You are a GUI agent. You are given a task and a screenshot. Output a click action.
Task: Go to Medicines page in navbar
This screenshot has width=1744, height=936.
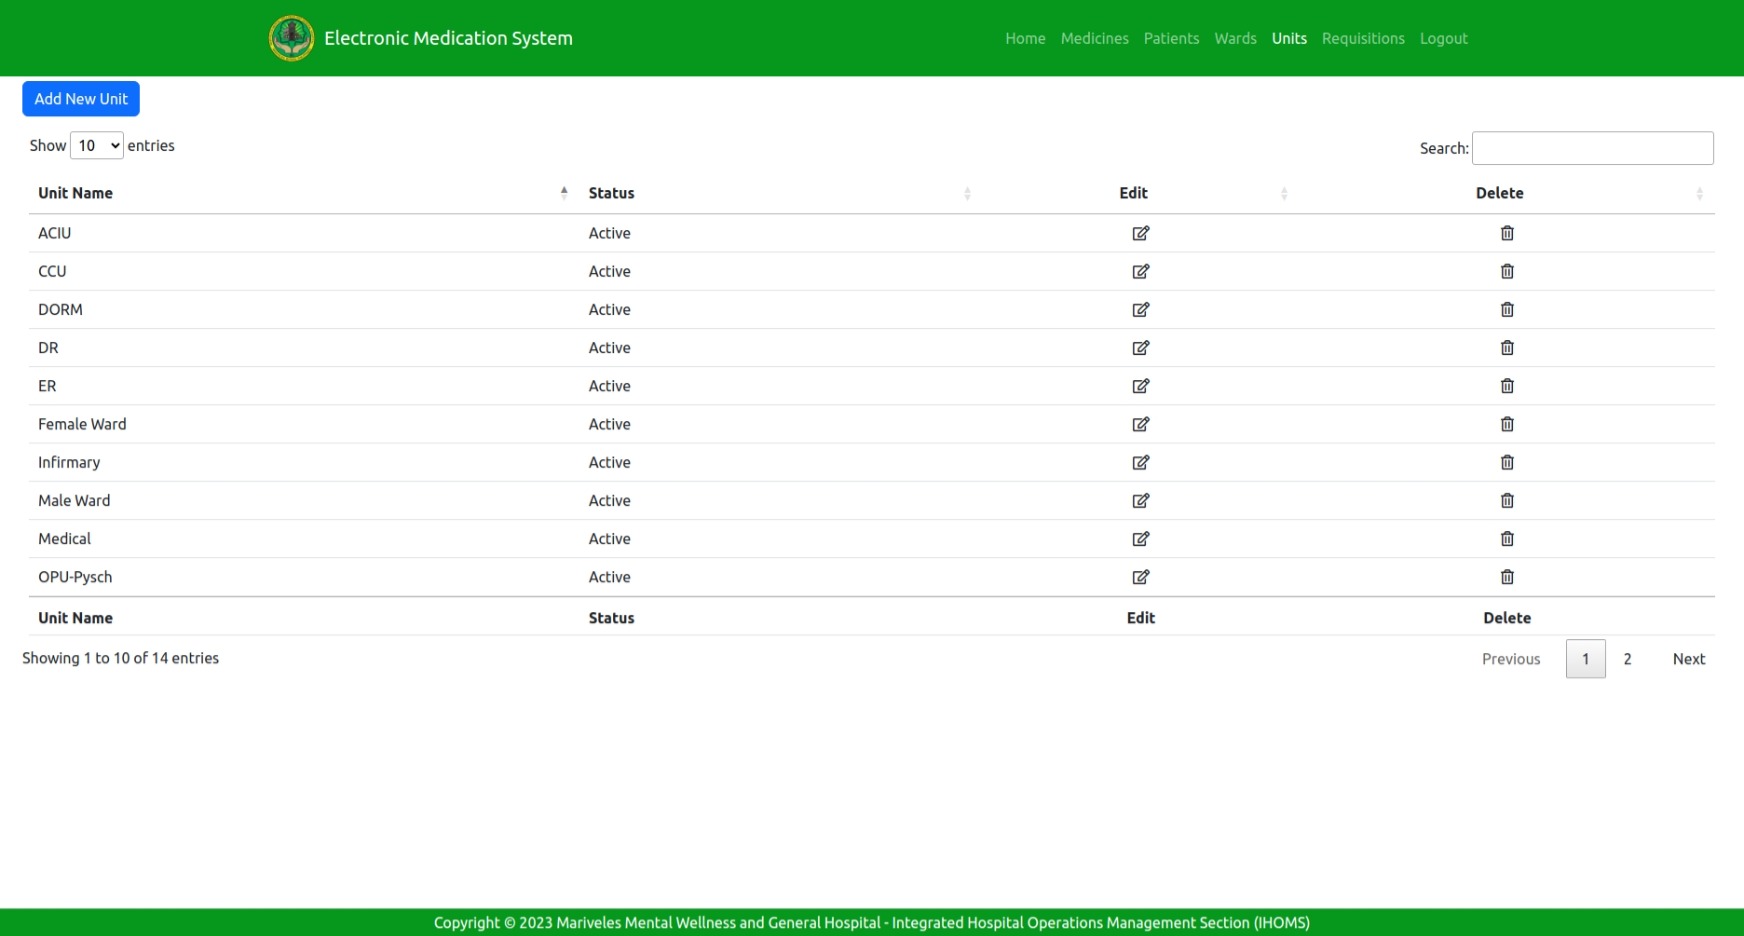[x=1094, y=38]
